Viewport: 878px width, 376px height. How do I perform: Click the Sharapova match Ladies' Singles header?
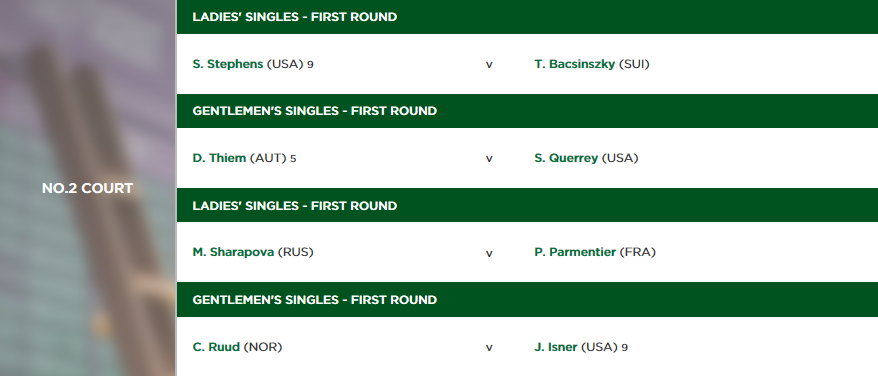click(527, 205)
